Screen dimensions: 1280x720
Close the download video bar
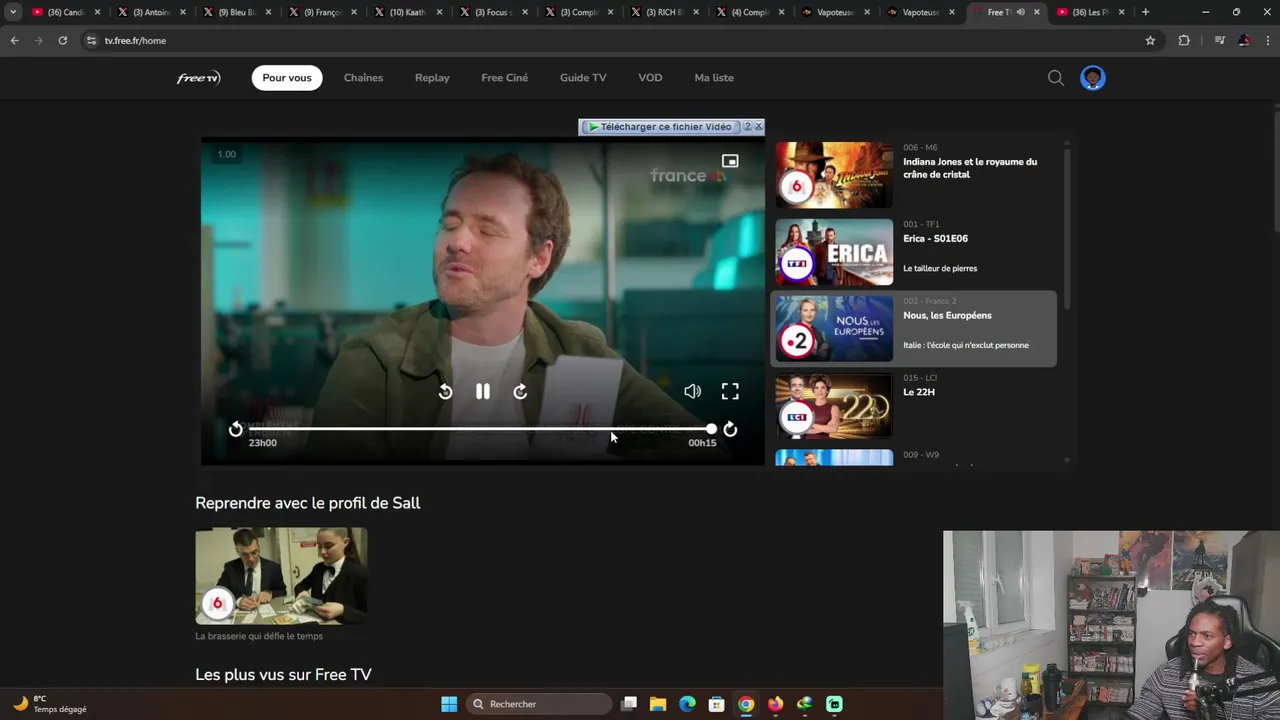(x=758, y=126)
